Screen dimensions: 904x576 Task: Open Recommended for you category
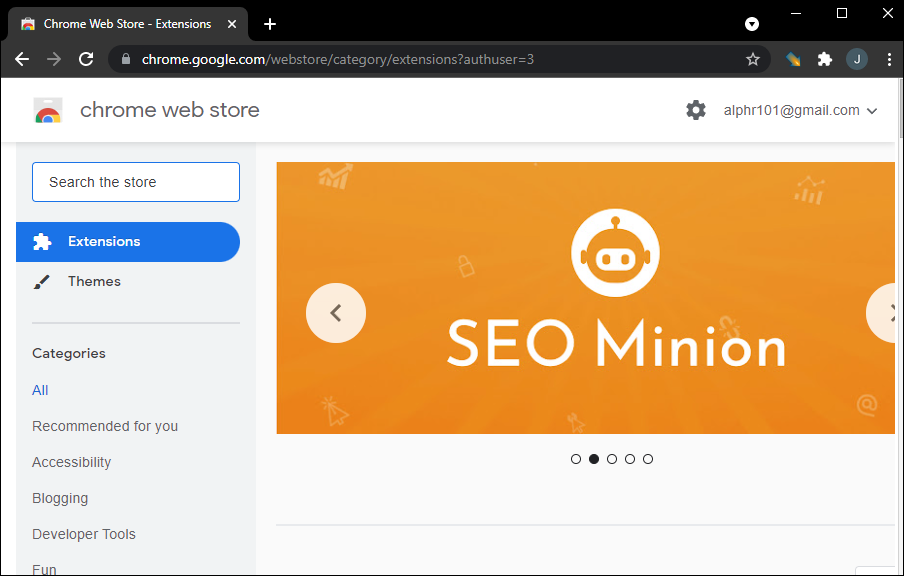105,426
